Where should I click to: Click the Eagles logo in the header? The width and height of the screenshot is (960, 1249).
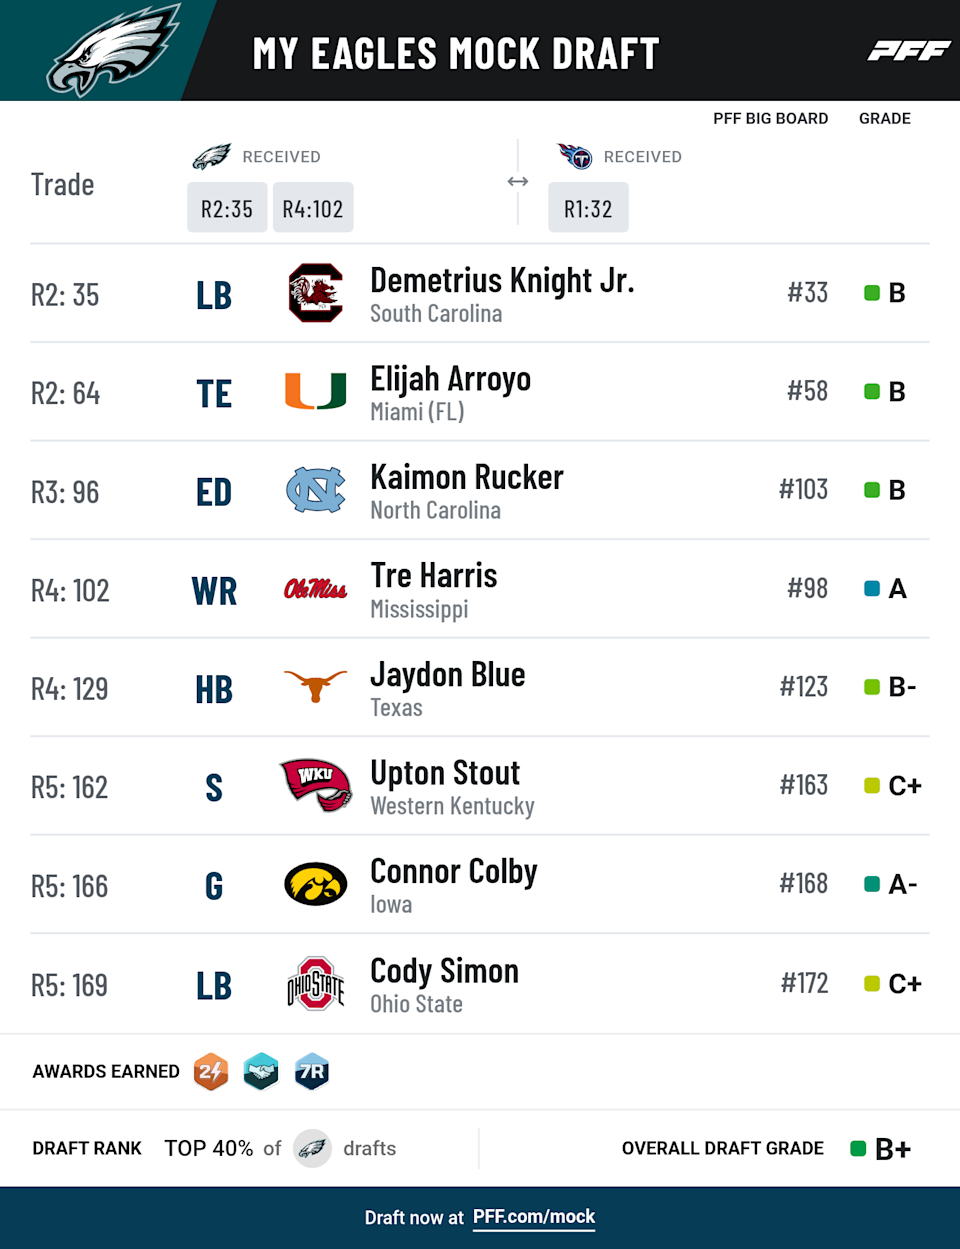112,52
